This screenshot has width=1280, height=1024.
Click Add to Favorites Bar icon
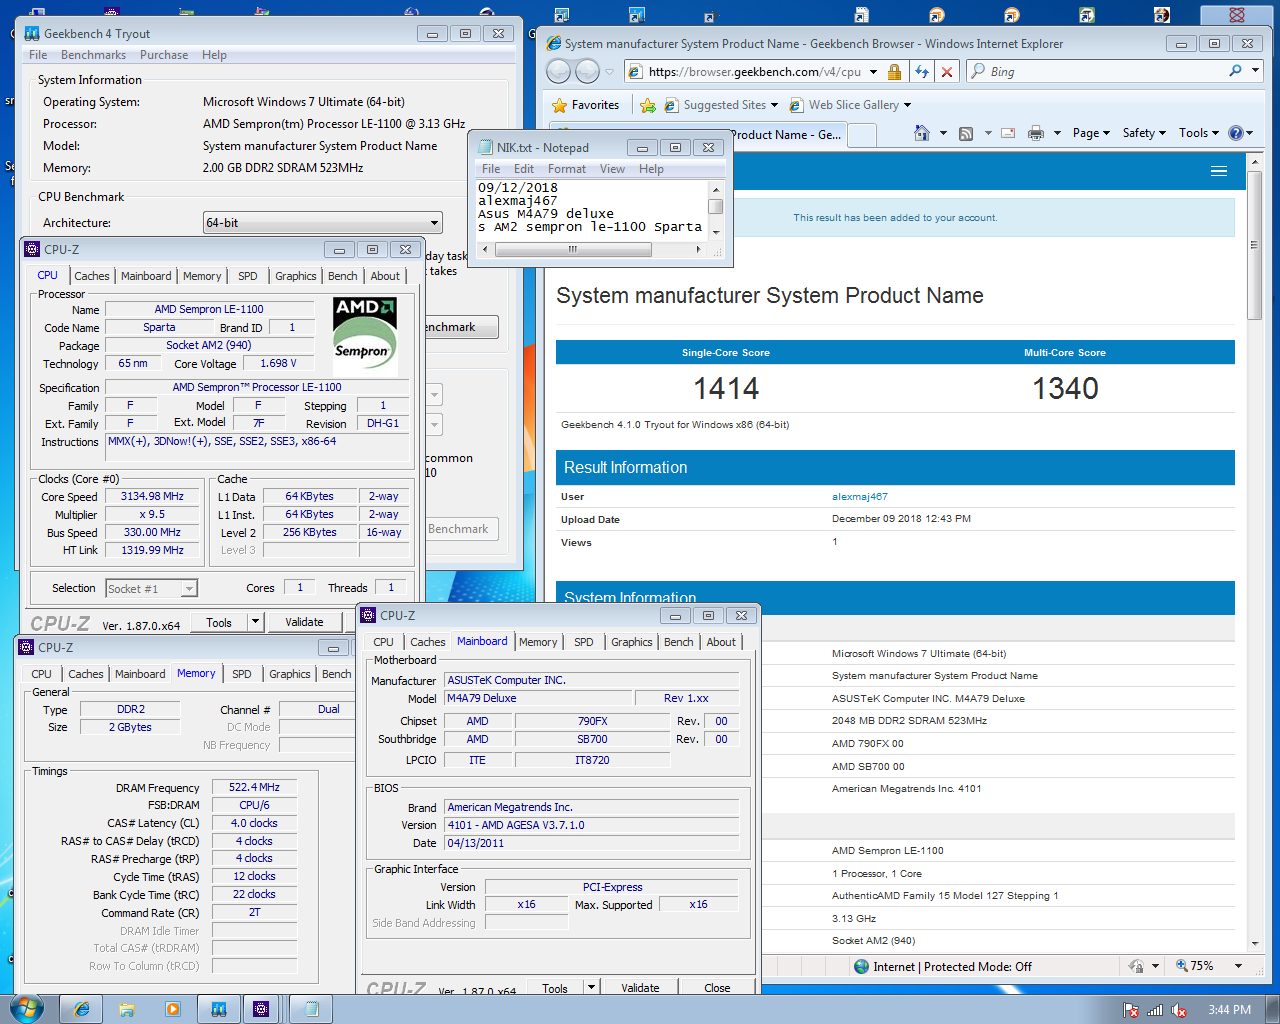tap(648, 105)
